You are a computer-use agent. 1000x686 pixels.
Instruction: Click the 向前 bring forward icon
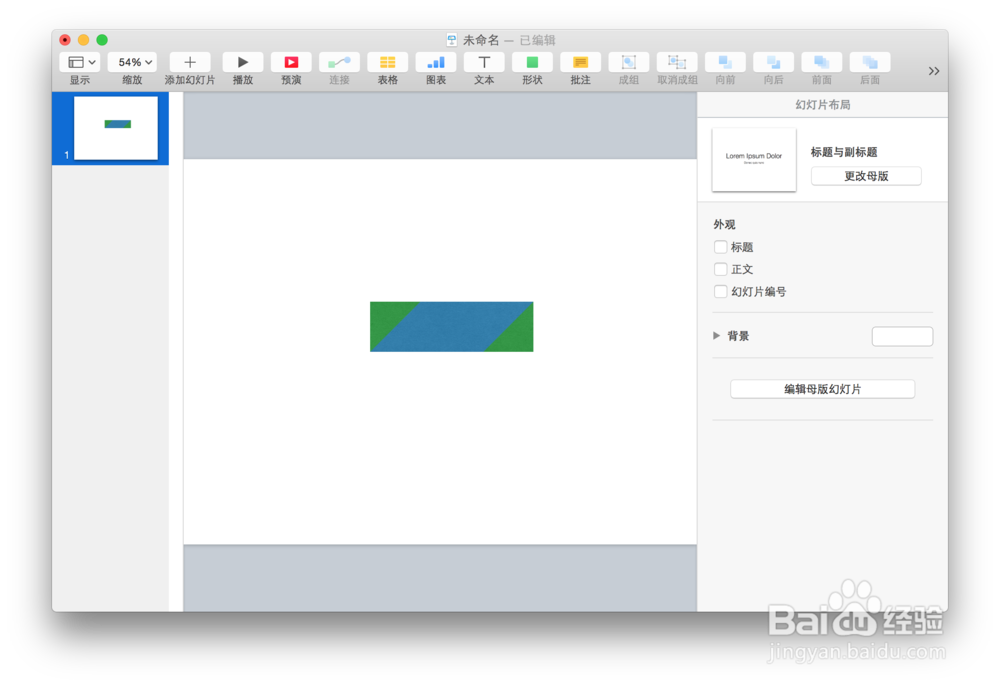coord(725,62)
